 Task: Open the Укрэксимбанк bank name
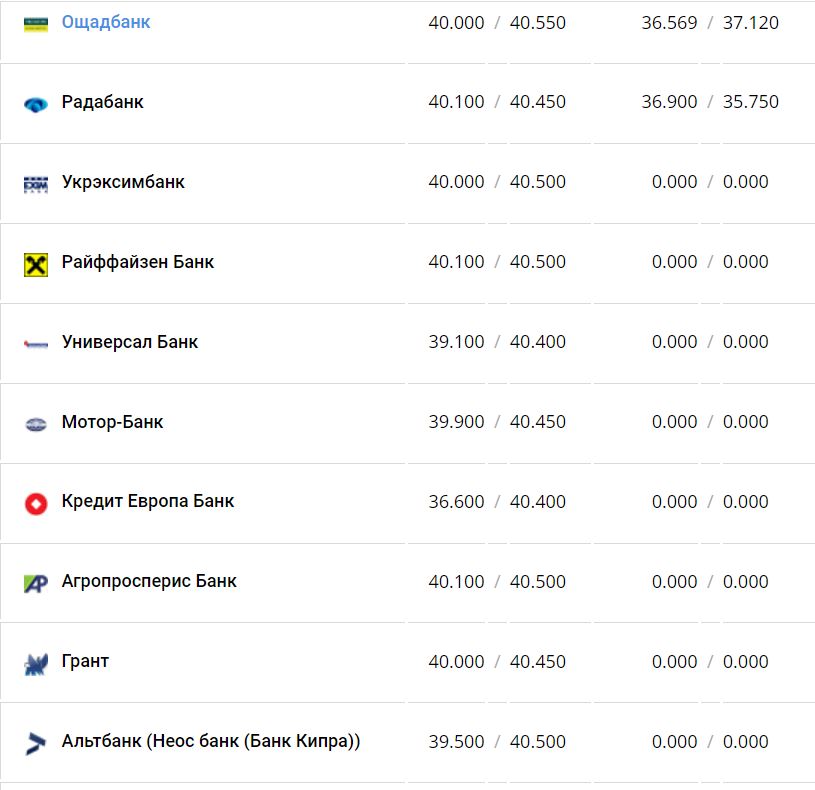click(x=123, y=182)
